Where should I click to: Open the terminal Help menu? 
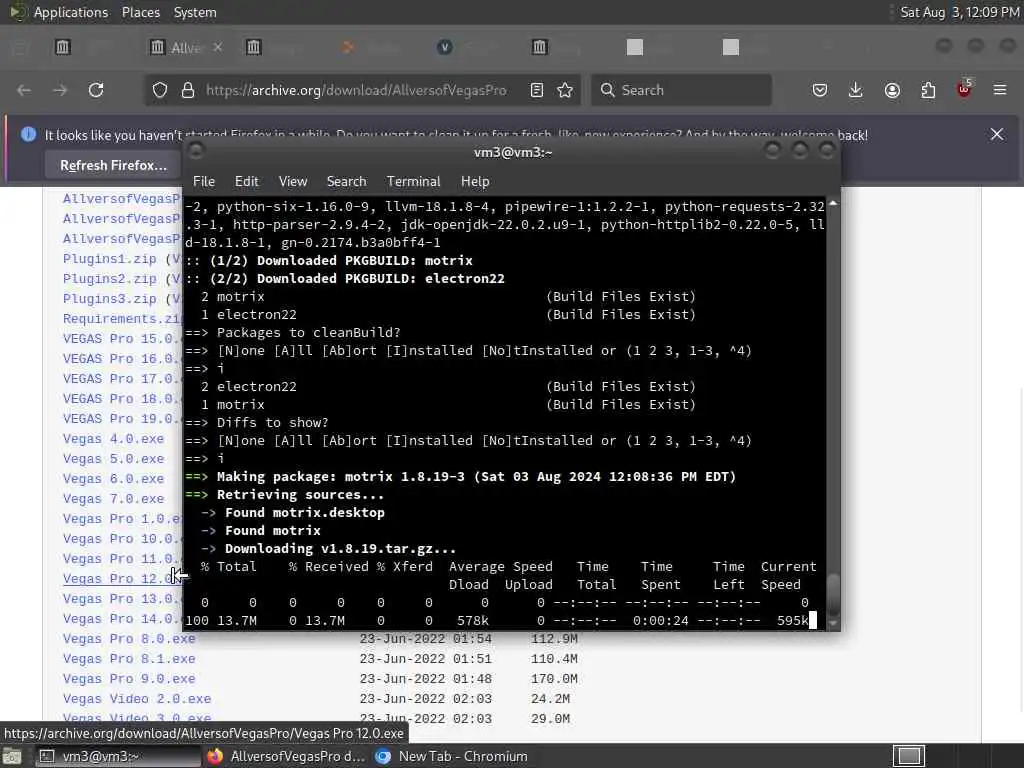coord(475,182)
